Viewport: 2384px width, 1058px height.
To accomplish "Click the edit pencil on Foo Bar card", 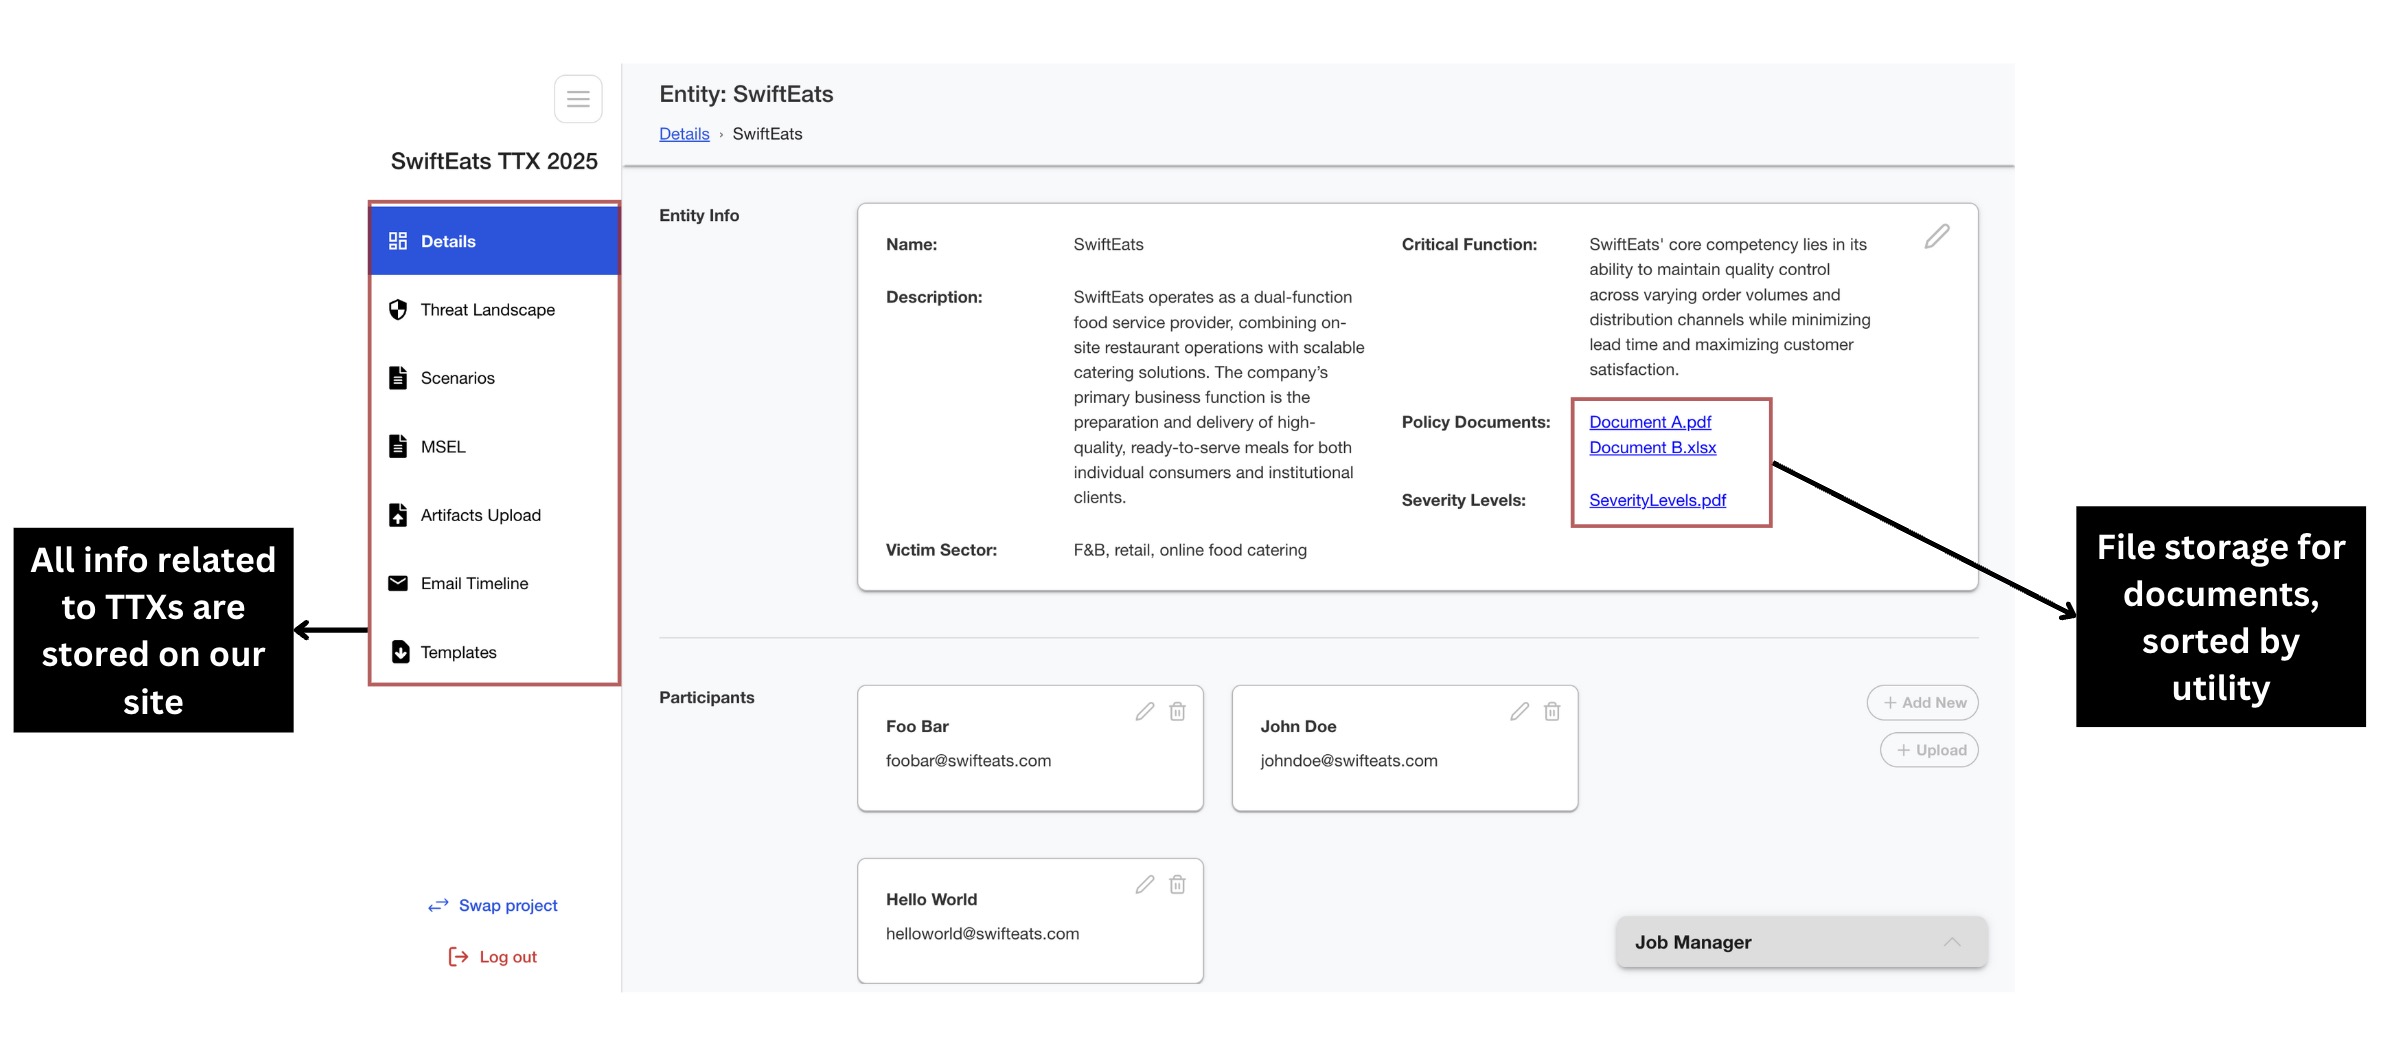I will tap(1145, 711).
